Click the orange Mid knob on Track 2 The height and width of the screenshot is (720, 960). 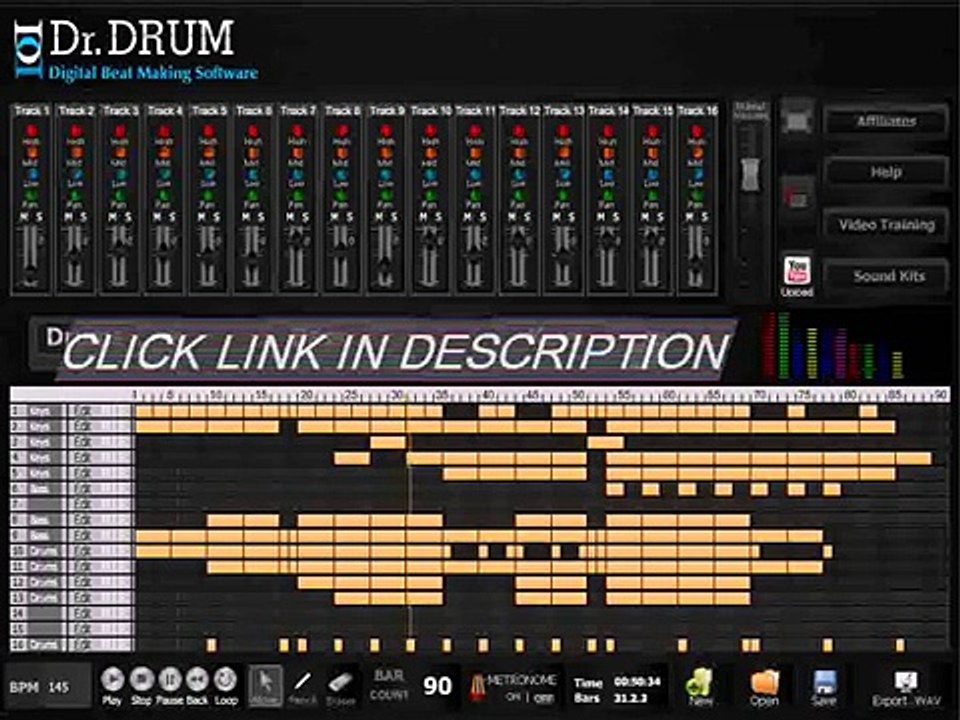coord(76,153)
